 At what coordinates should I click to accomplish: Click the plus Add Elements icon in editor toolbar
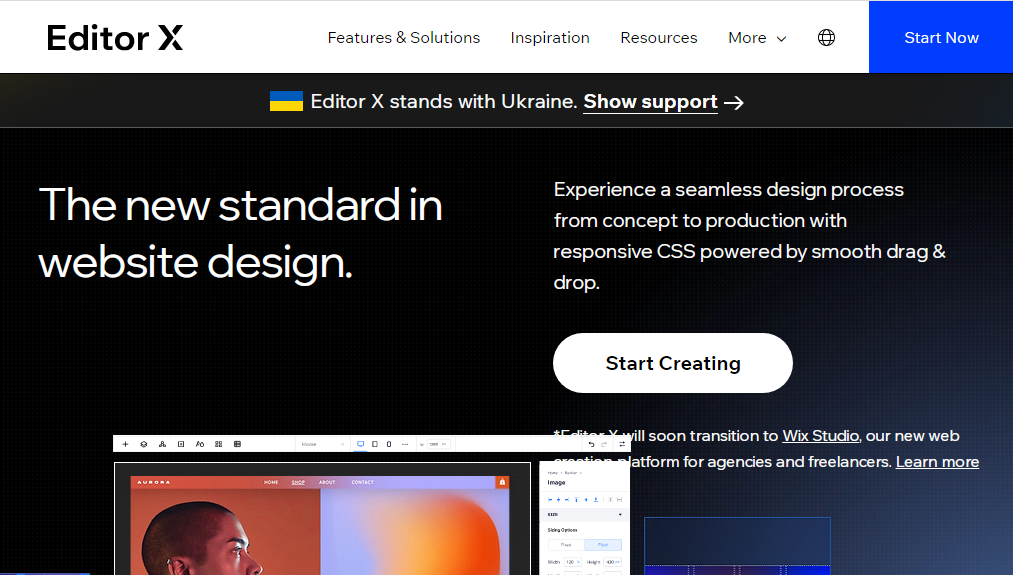[x=125, y=444]
